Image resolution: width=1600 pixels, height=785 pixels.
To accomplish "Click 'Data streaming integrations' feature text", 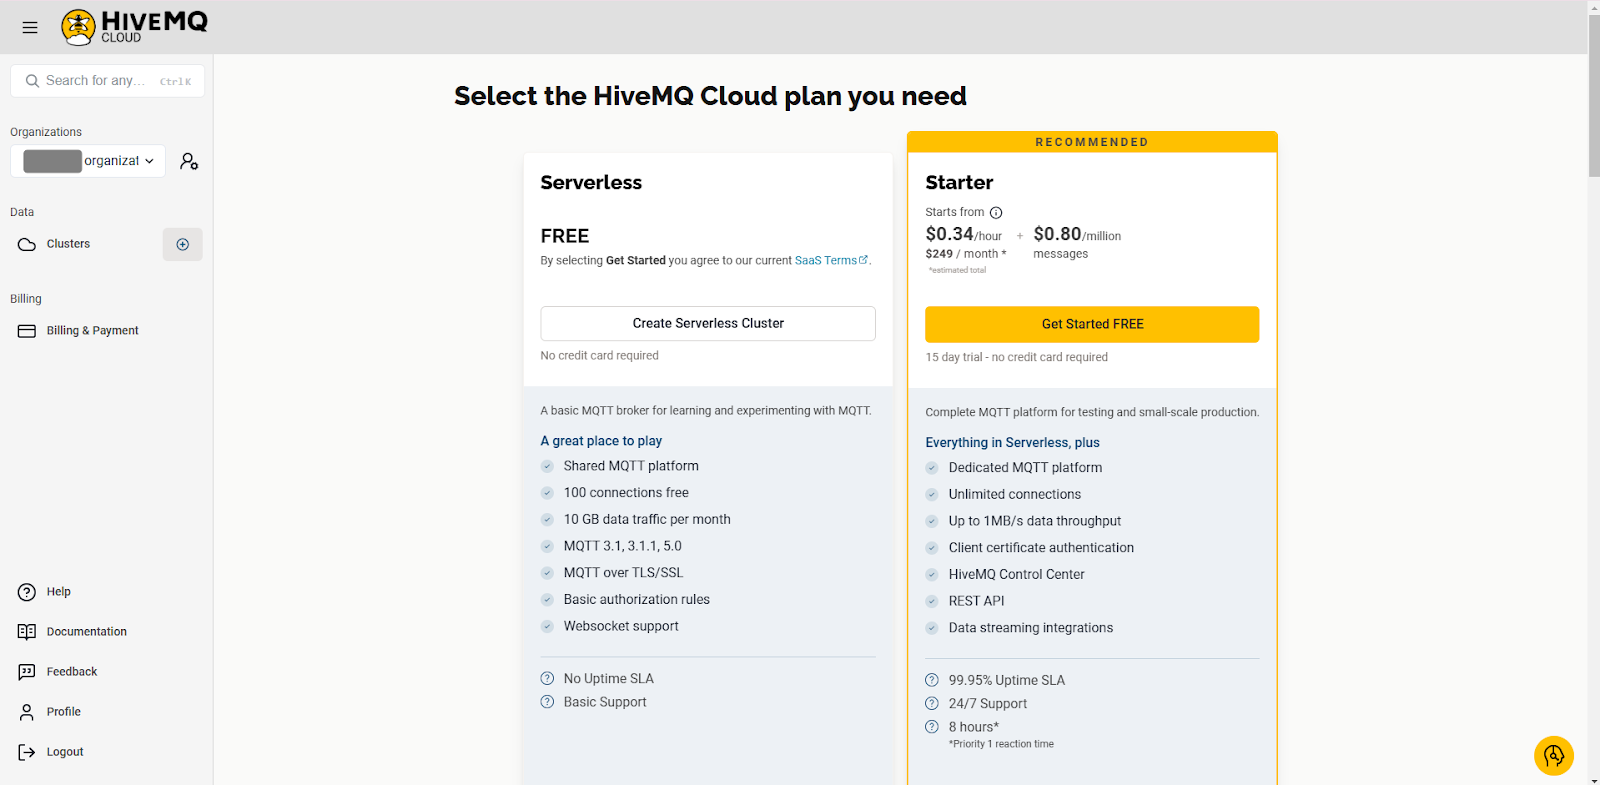I will [1030, 628].
